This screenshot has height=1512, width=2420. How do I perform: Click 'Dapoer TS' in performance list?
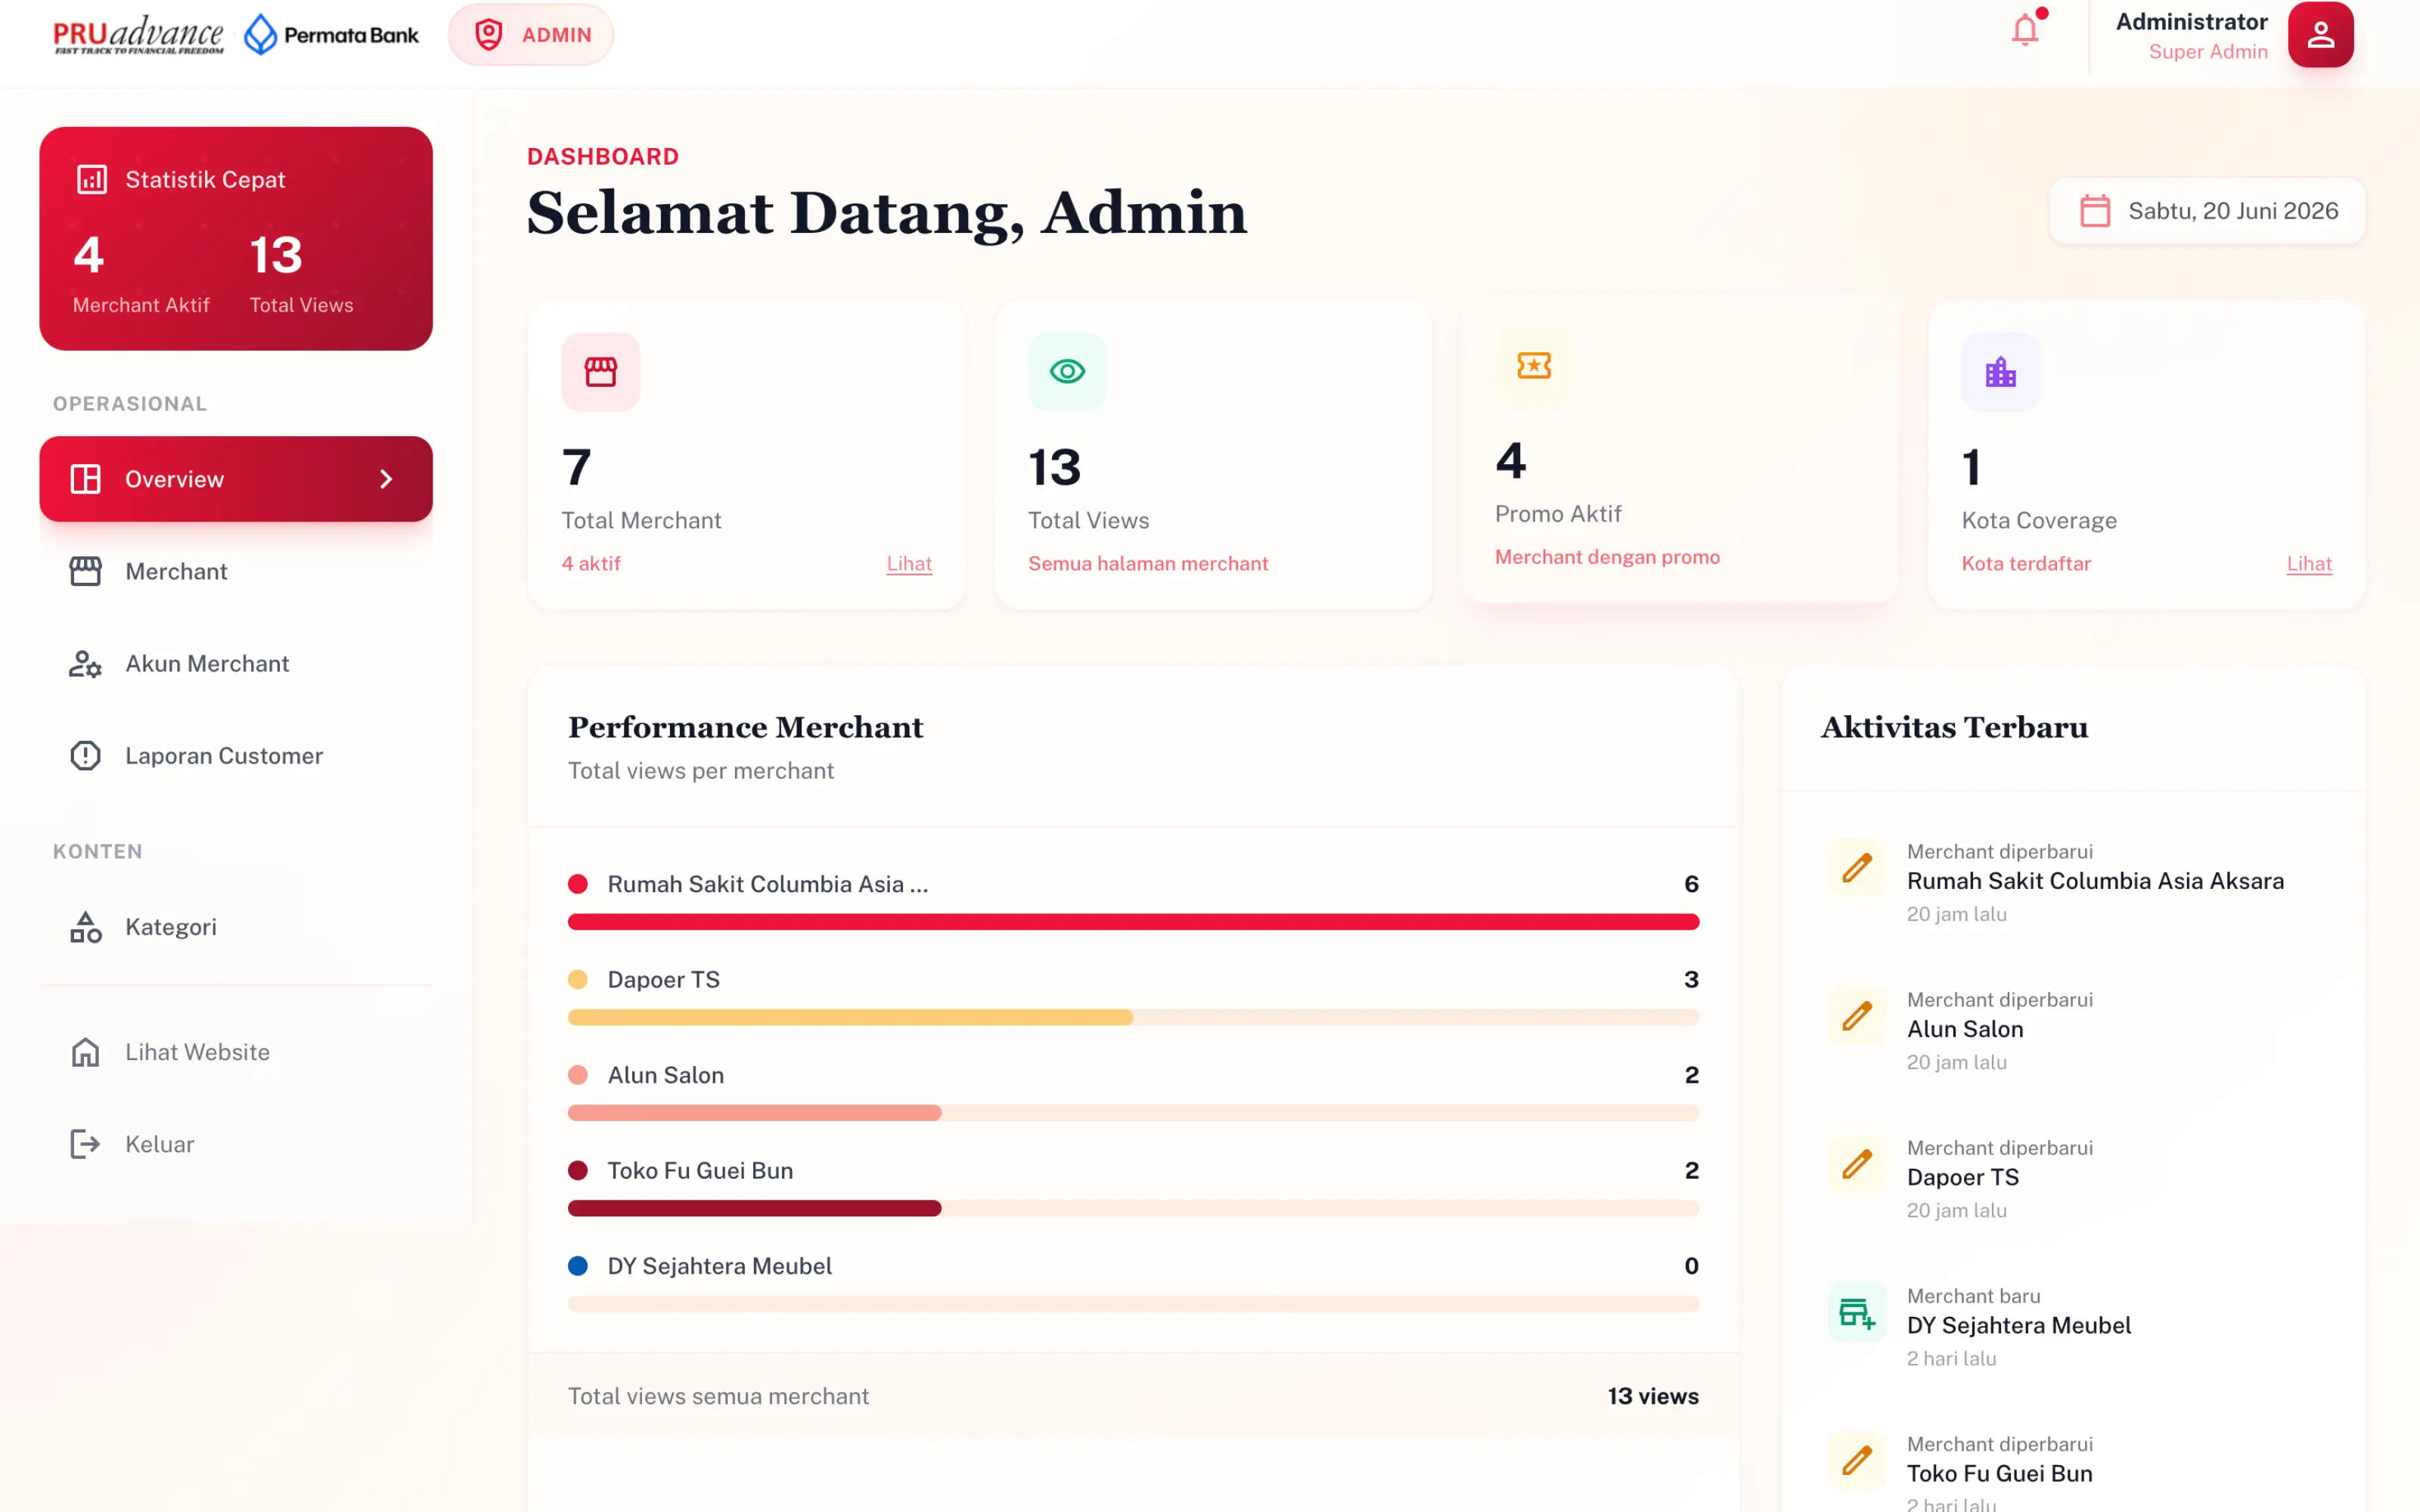point(664,980)
